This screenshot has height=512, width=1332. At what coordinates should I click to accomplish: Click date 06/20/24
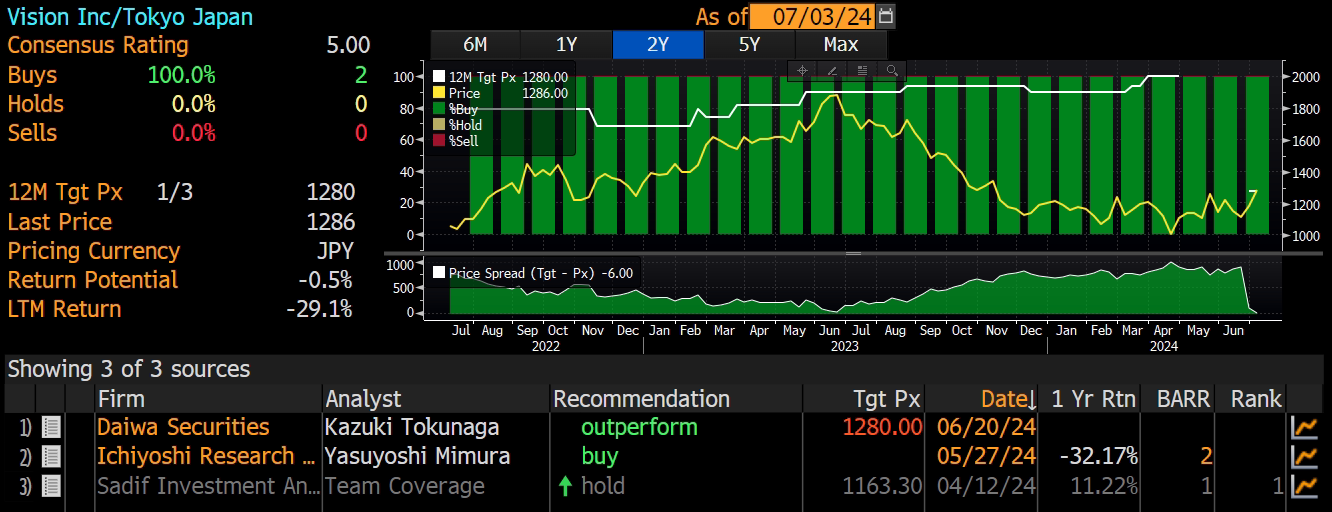pos(987,427)
